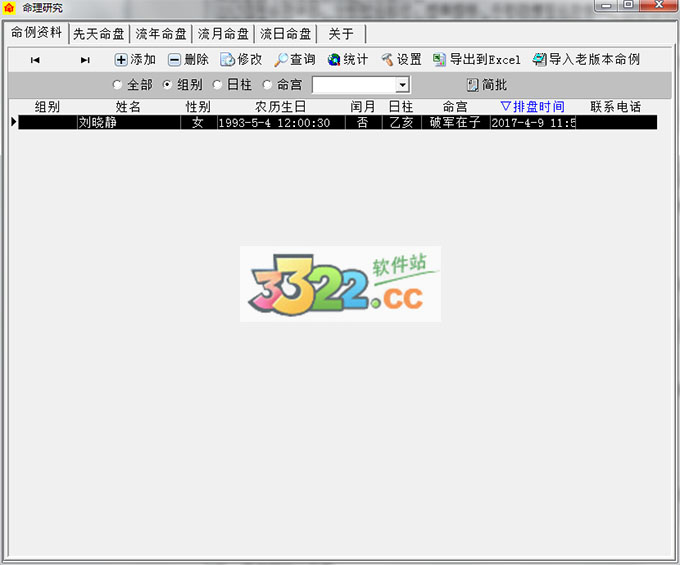The height and width of the screenshot is (565, 680).
Task: Switch to the 流日命盘 tab
Action: 285,34
